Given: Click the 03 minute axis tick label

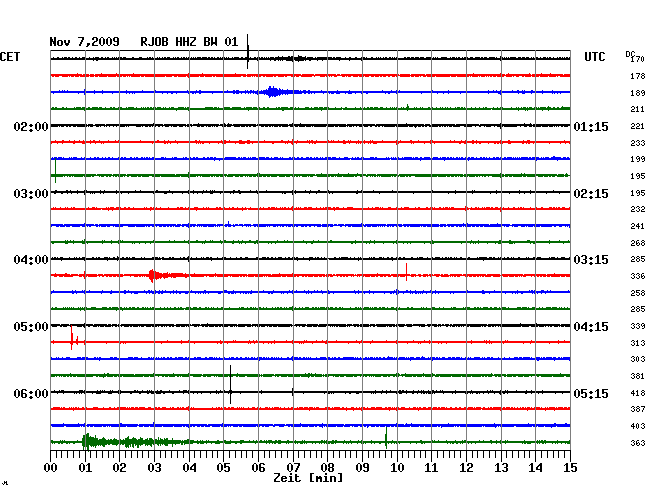Looking at the screenshot, I should point(154,467).
